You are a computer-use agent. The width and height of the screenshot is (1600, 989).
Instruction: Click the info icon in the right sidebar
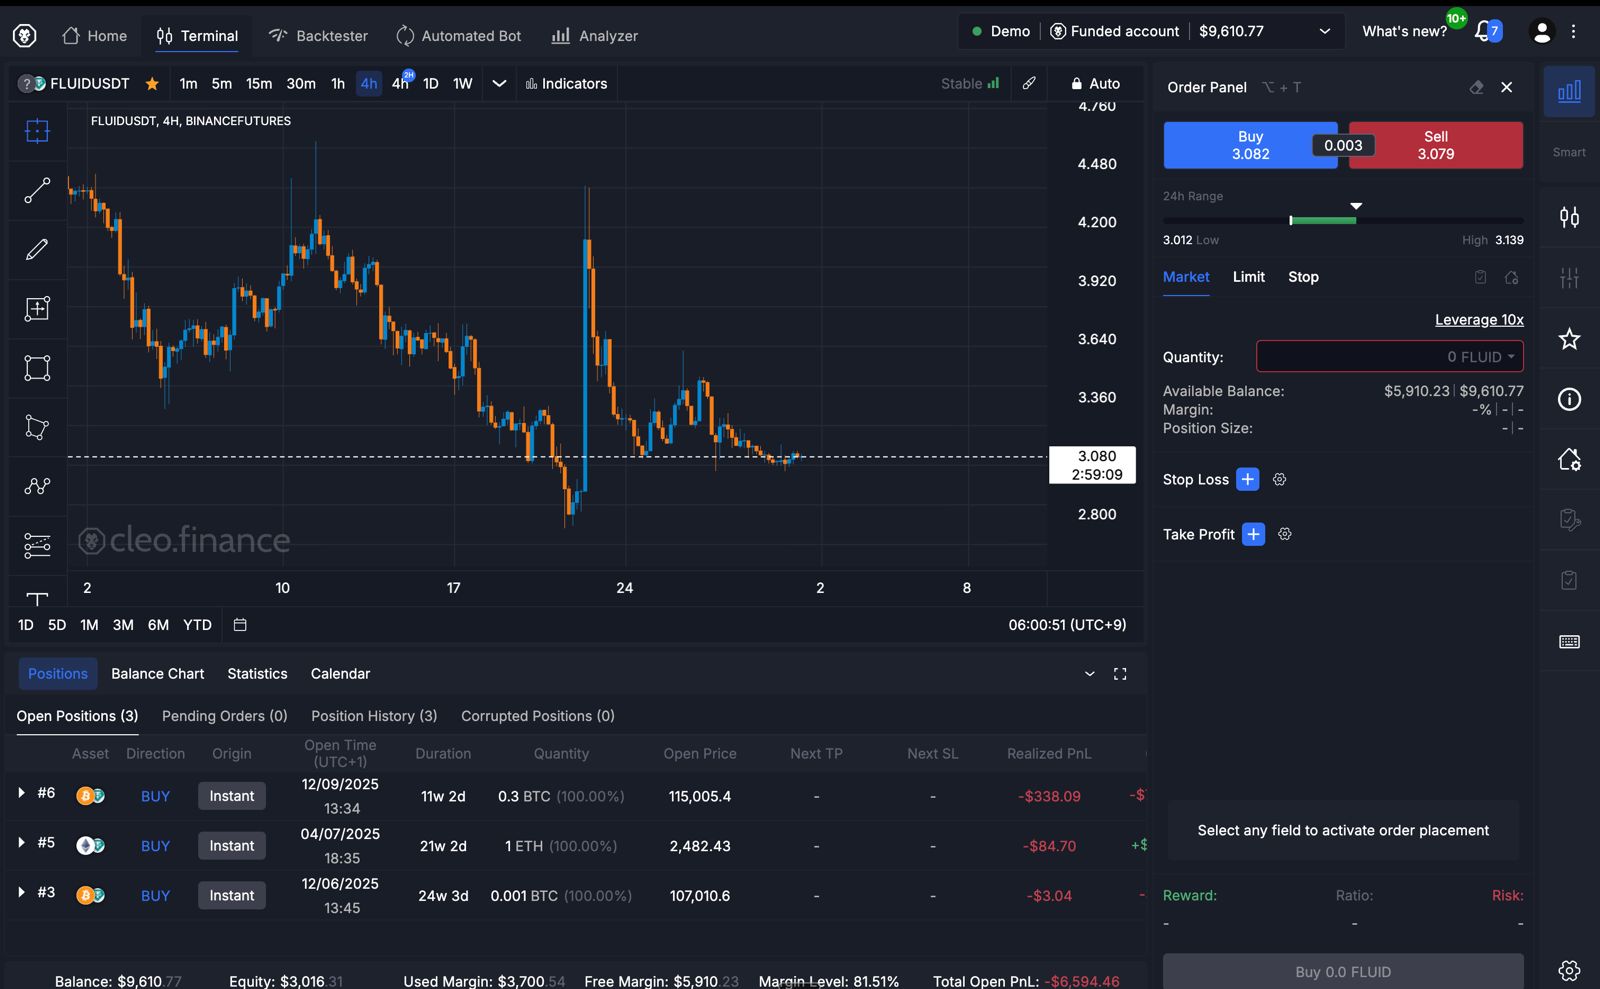tap(1568, 399)
